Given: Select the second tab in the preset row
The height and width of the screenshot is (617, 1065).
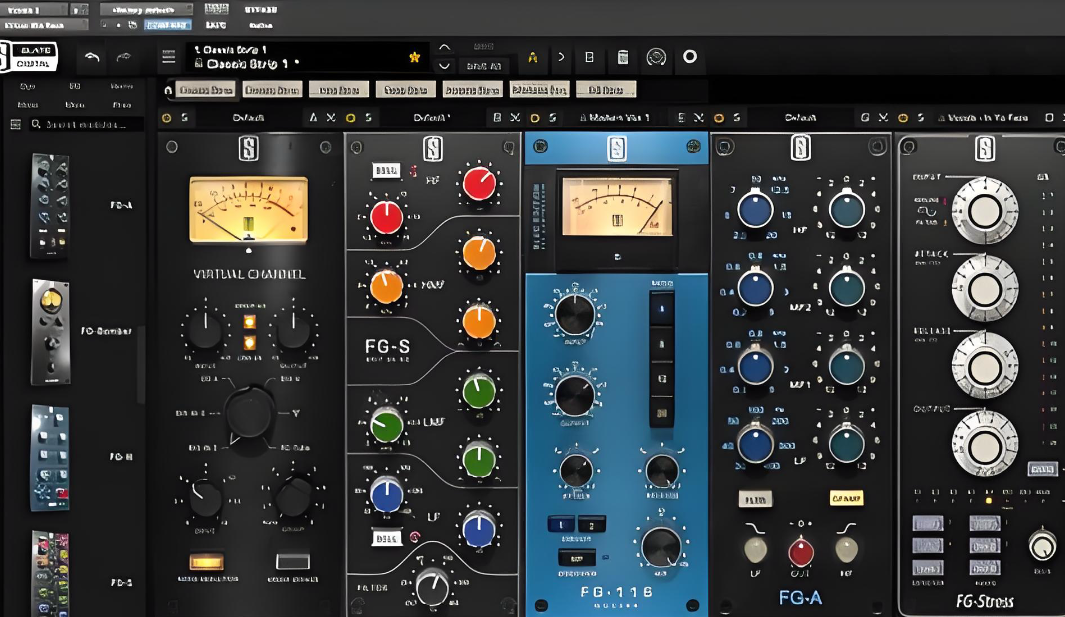Looking at the screenshot, I should tap(272, 90).
